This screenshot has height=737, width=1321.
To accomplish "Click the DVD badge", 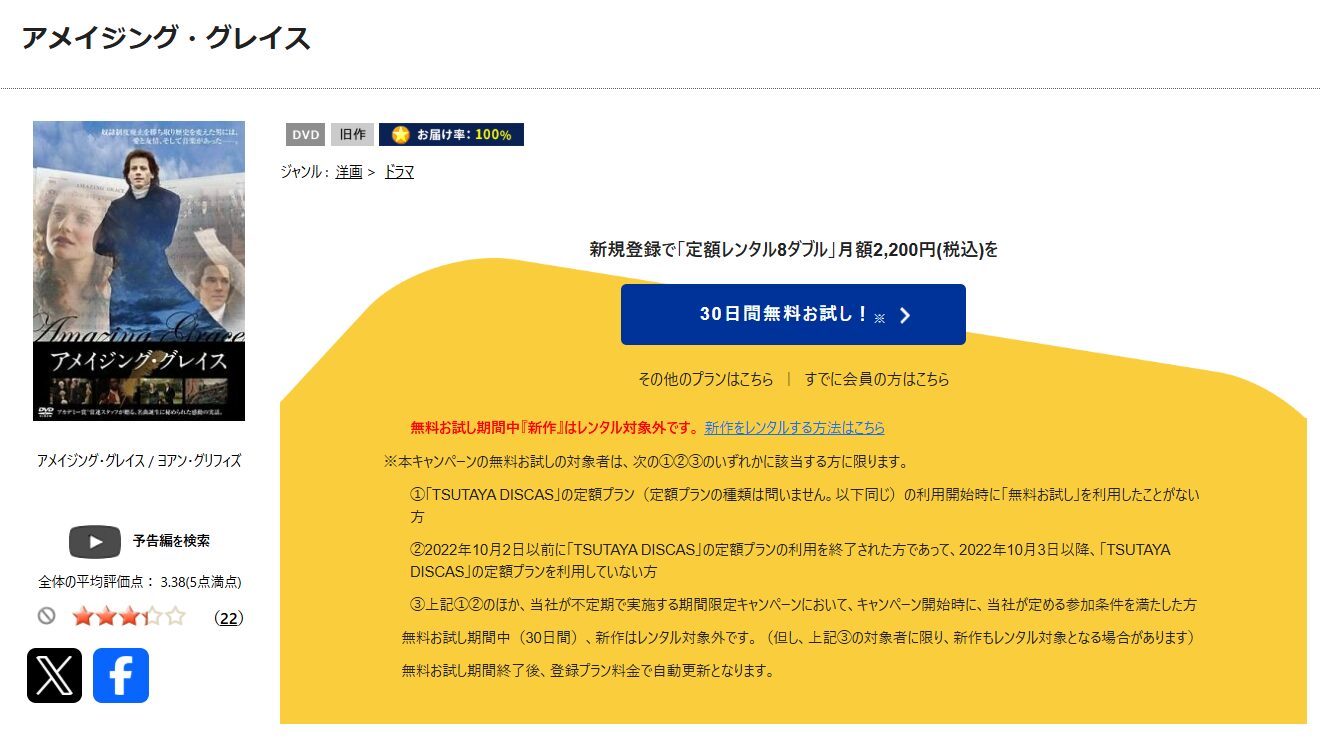I will 305,135.
